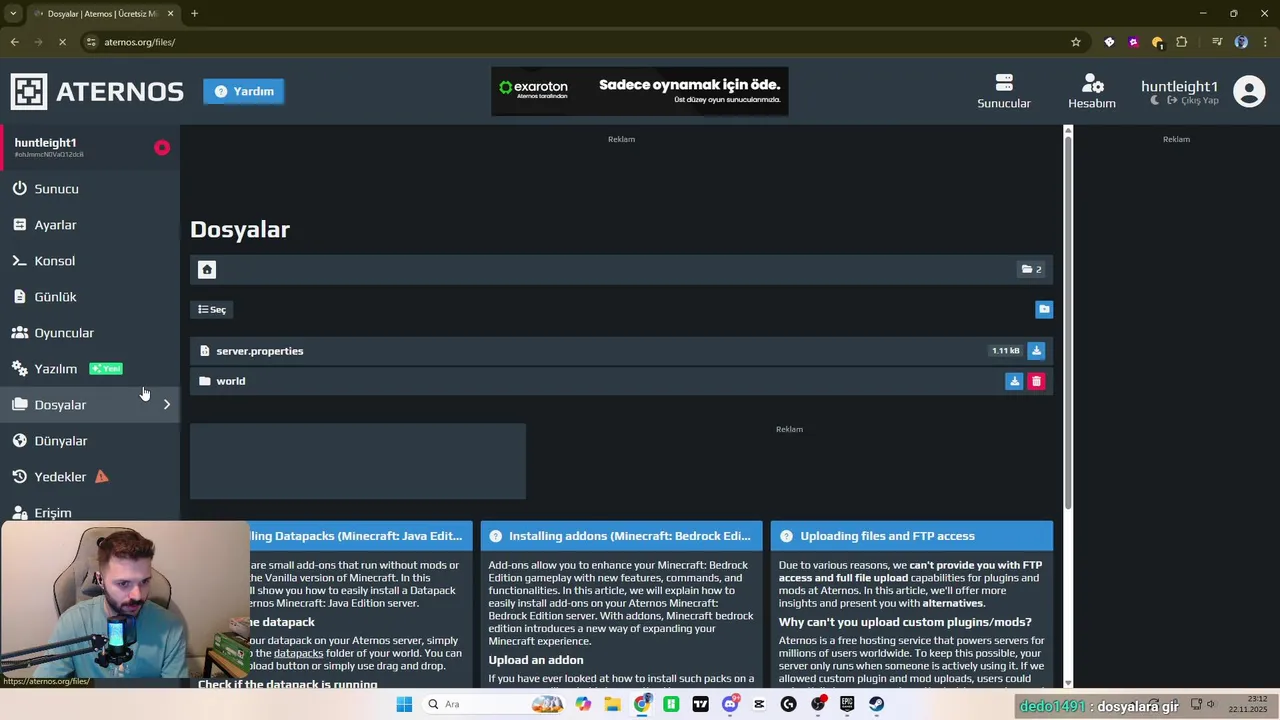1280x720 pixels.
Task: Close the Dosyalar Aternos tab
Action: tap(171, 14)
